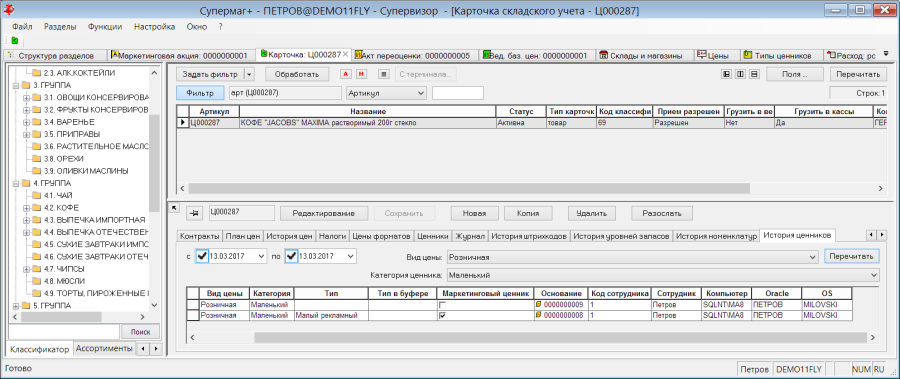This screenshot has width=900, height=379.
Task: Click the 'Разослать' button
Action: pyautogui.click(x=662, y=213)
